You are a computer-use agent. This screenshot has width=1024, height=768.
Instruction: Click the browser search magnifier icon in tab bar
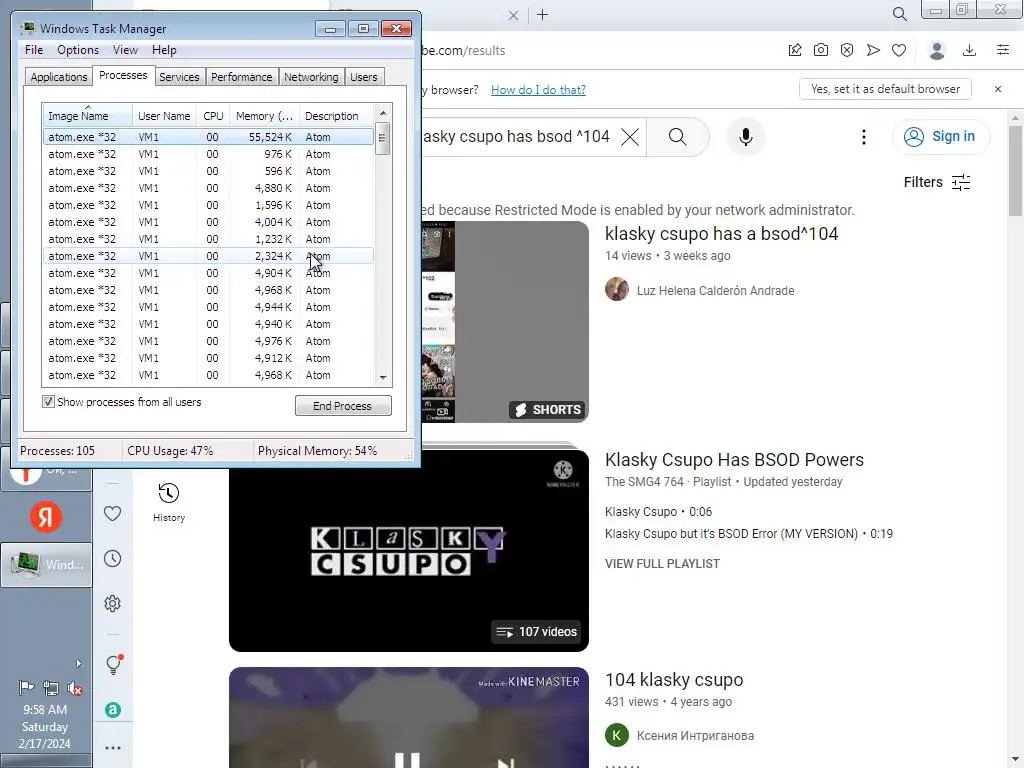coord(899,14)
